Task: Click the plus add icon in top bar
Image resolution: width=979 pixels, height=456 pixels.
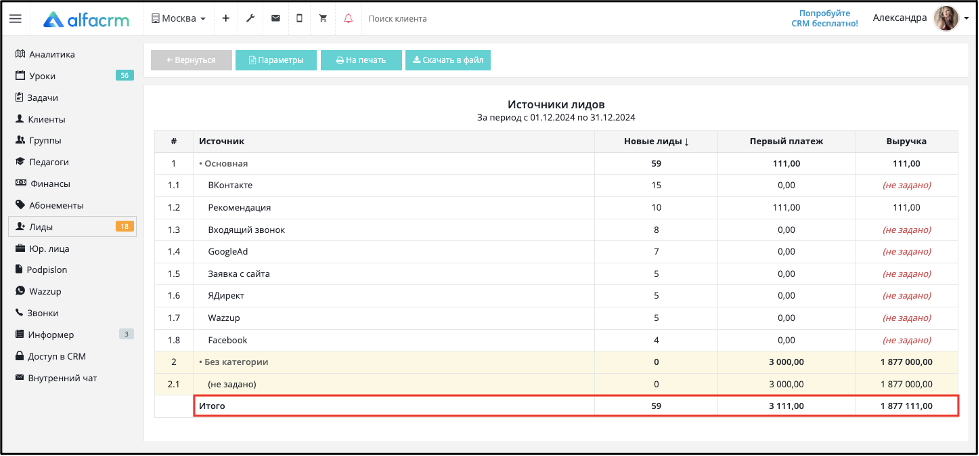Action: [x=226, y=19]
